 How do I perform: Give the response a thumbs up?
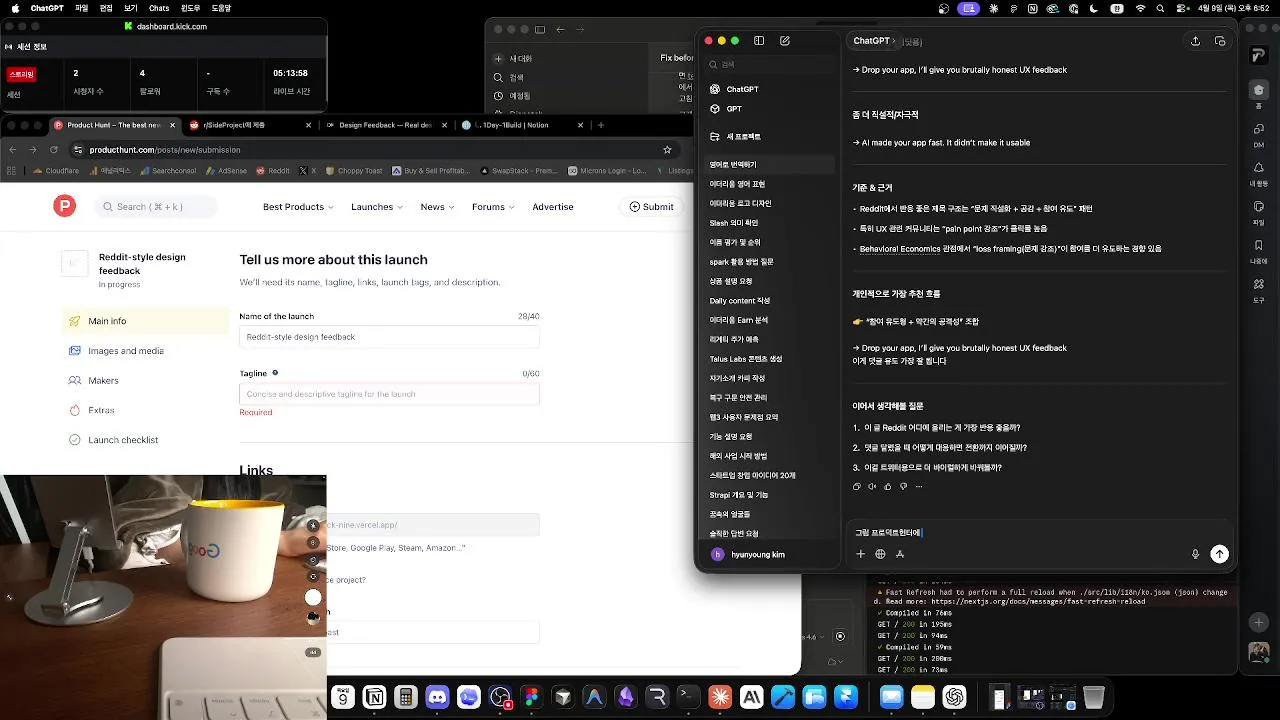(x=888, y=487)
